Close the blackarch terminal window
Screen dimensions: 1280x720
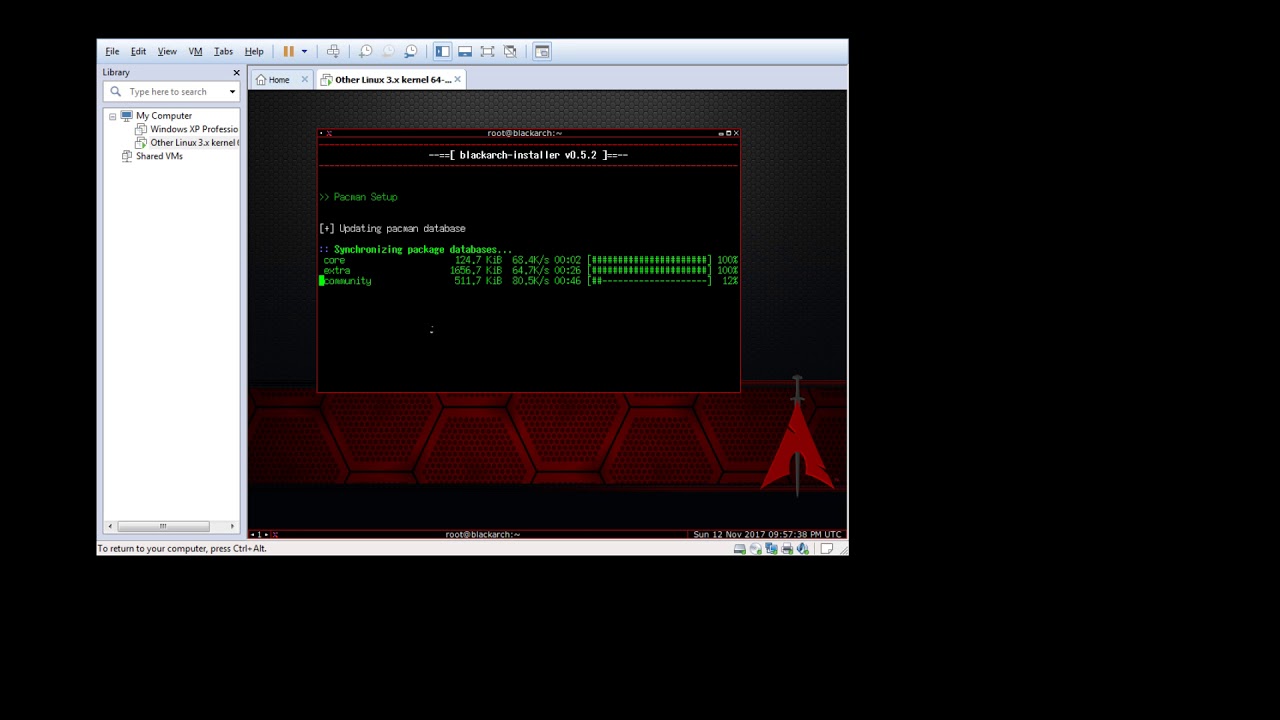click(736, 133)
